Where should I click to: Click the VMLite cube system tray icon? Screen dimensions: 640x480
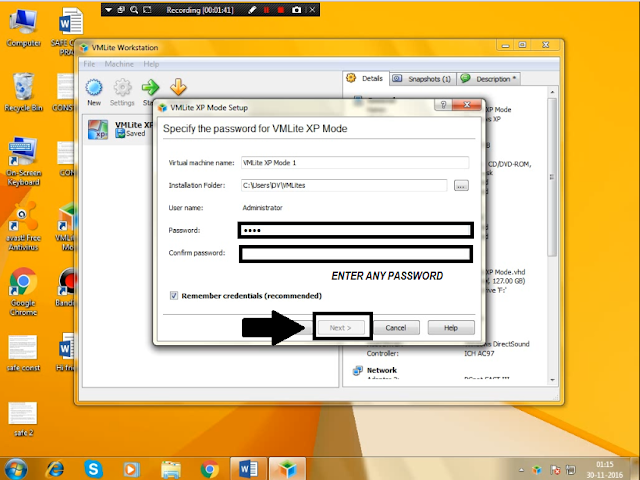(537, 470)
